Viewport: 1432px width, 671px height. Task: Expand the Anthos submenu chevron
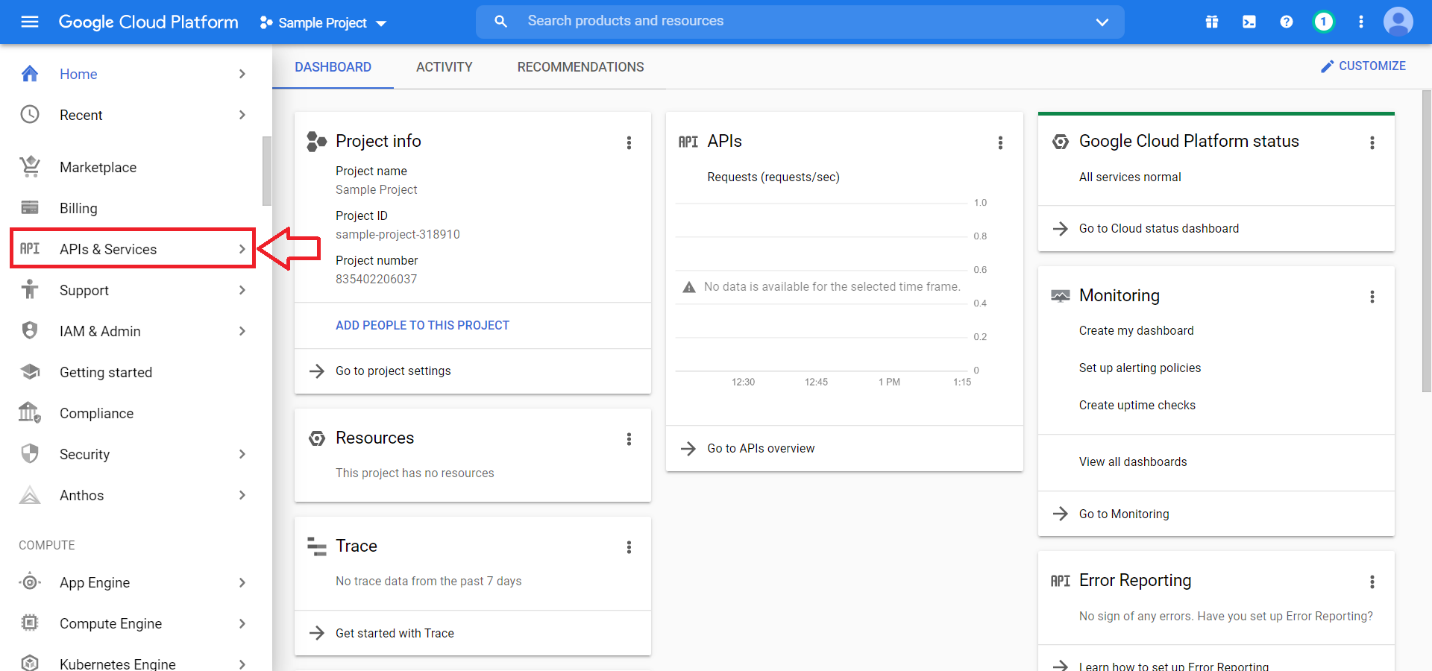tap(242, 495)
